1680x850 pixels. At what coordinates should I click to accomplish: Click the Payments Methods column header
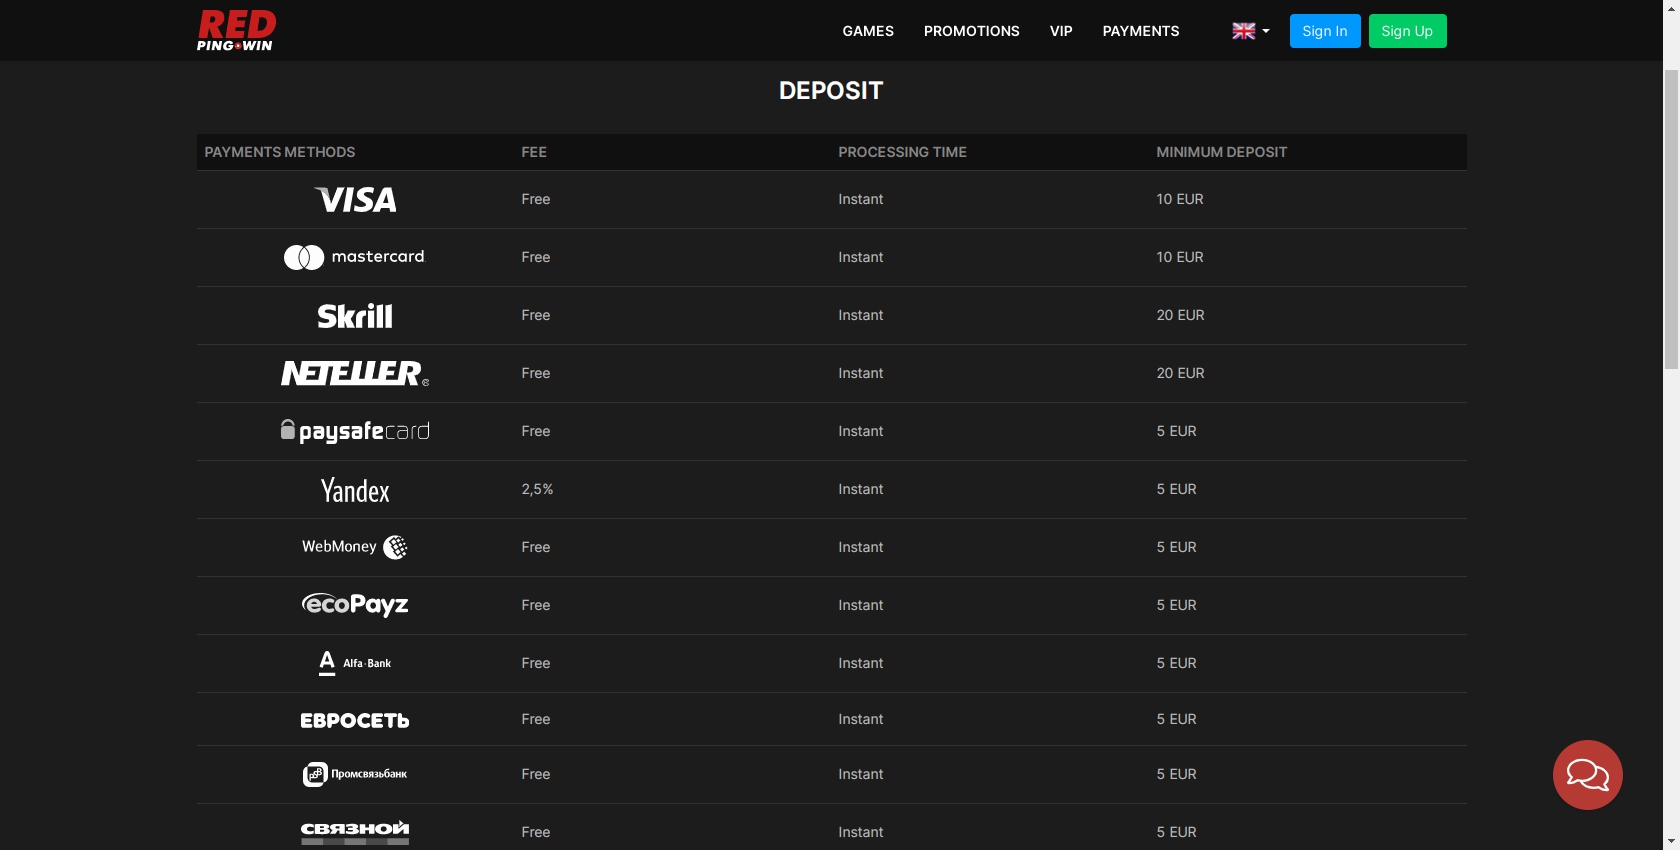pyautogui.click(x=280, y=152)
